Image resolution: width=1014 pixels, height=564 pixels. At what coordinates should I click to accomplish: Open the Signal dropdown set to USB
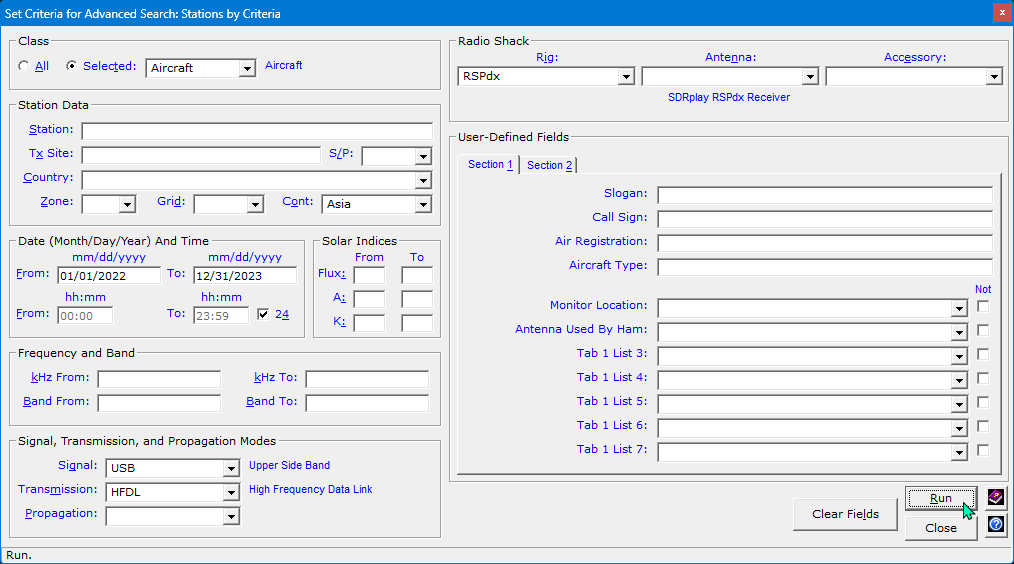pyautogui.click(x=231, y=468)
